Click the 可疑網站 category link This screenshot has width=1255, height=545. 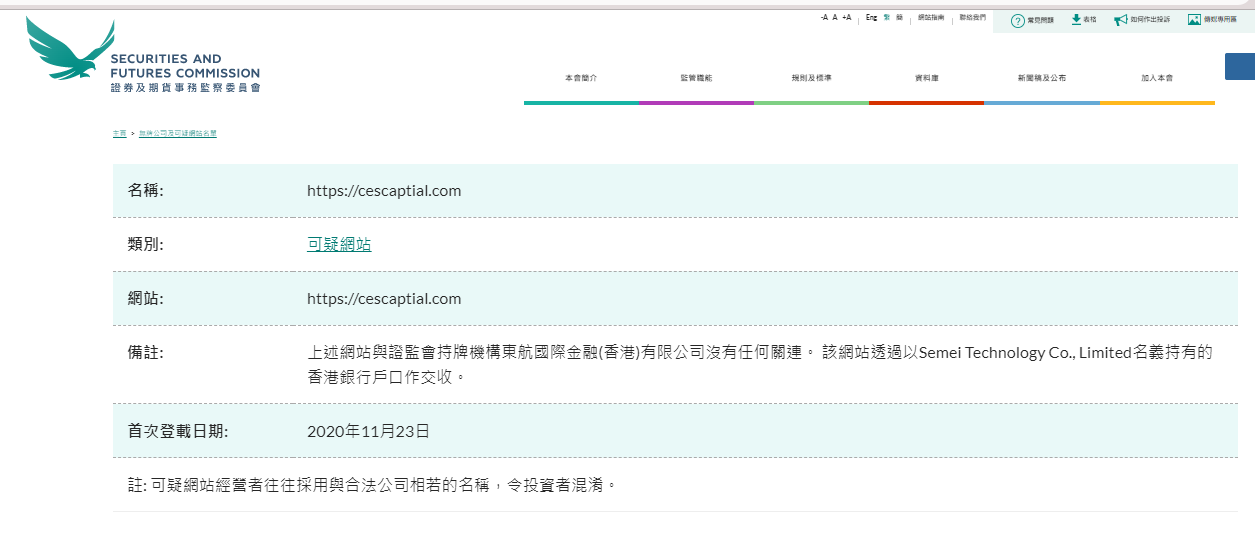[x=339, y=244]
